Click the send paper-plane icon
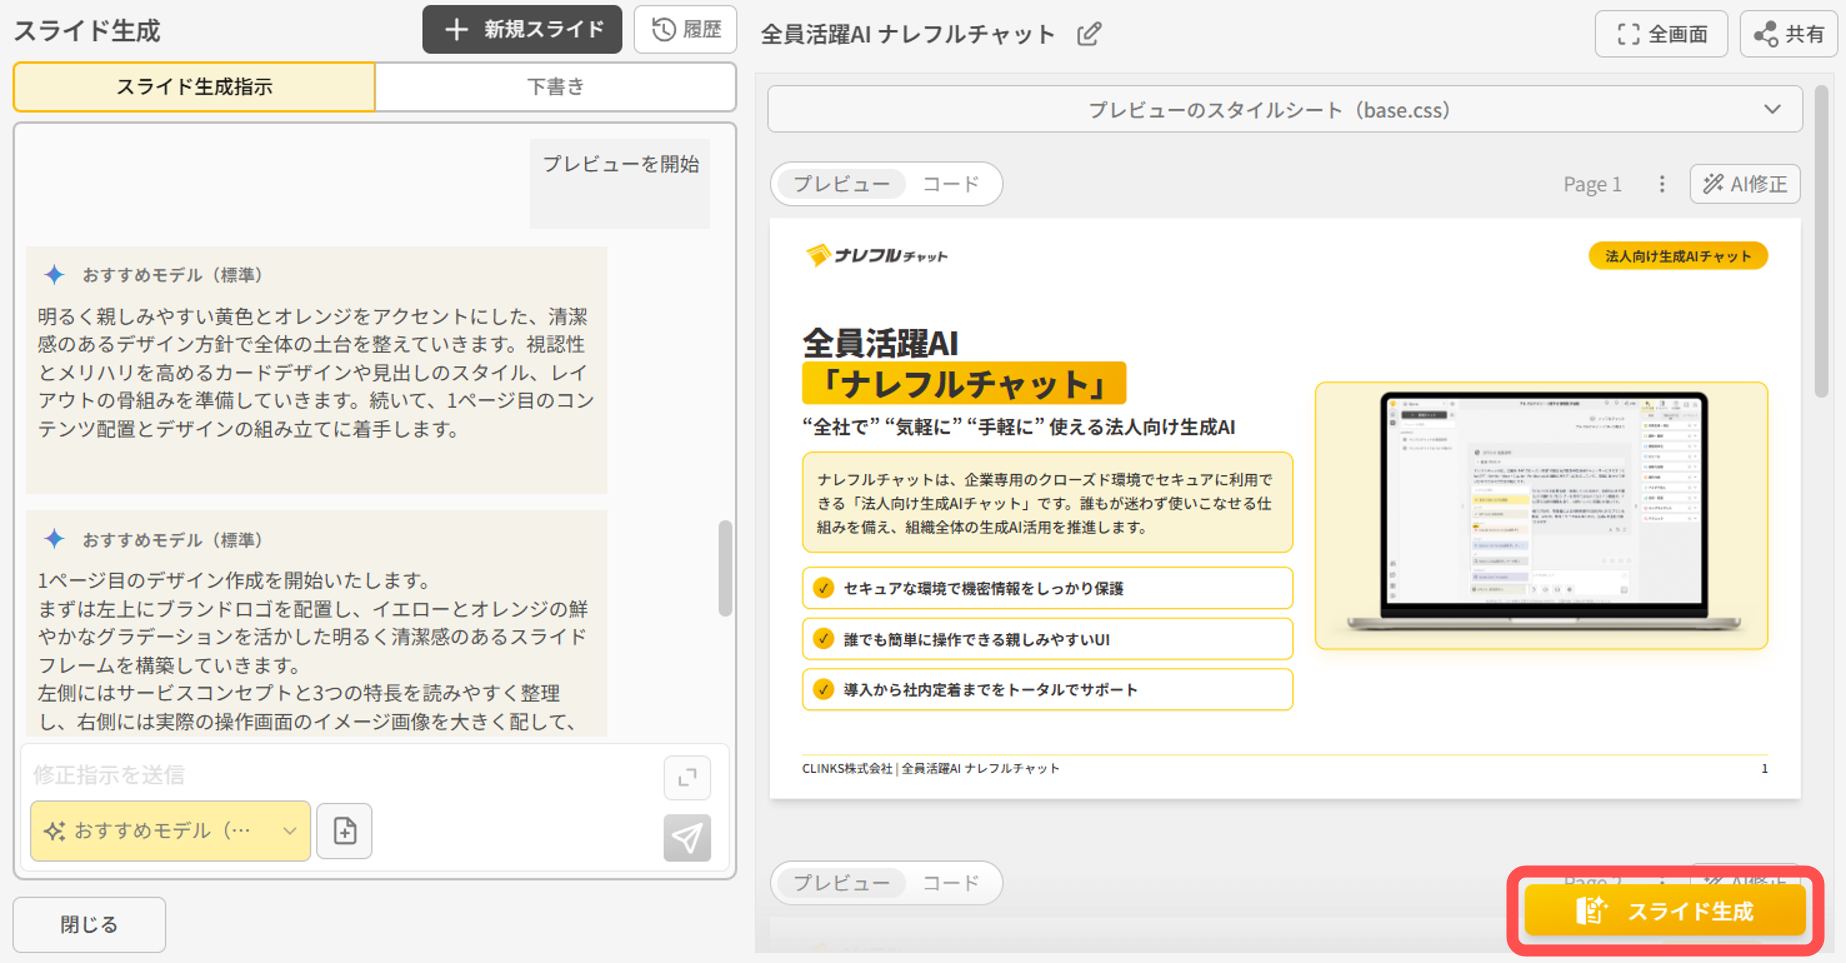Image resolution: width=1846 pixels, height=963 pixels. coord(687,837)
